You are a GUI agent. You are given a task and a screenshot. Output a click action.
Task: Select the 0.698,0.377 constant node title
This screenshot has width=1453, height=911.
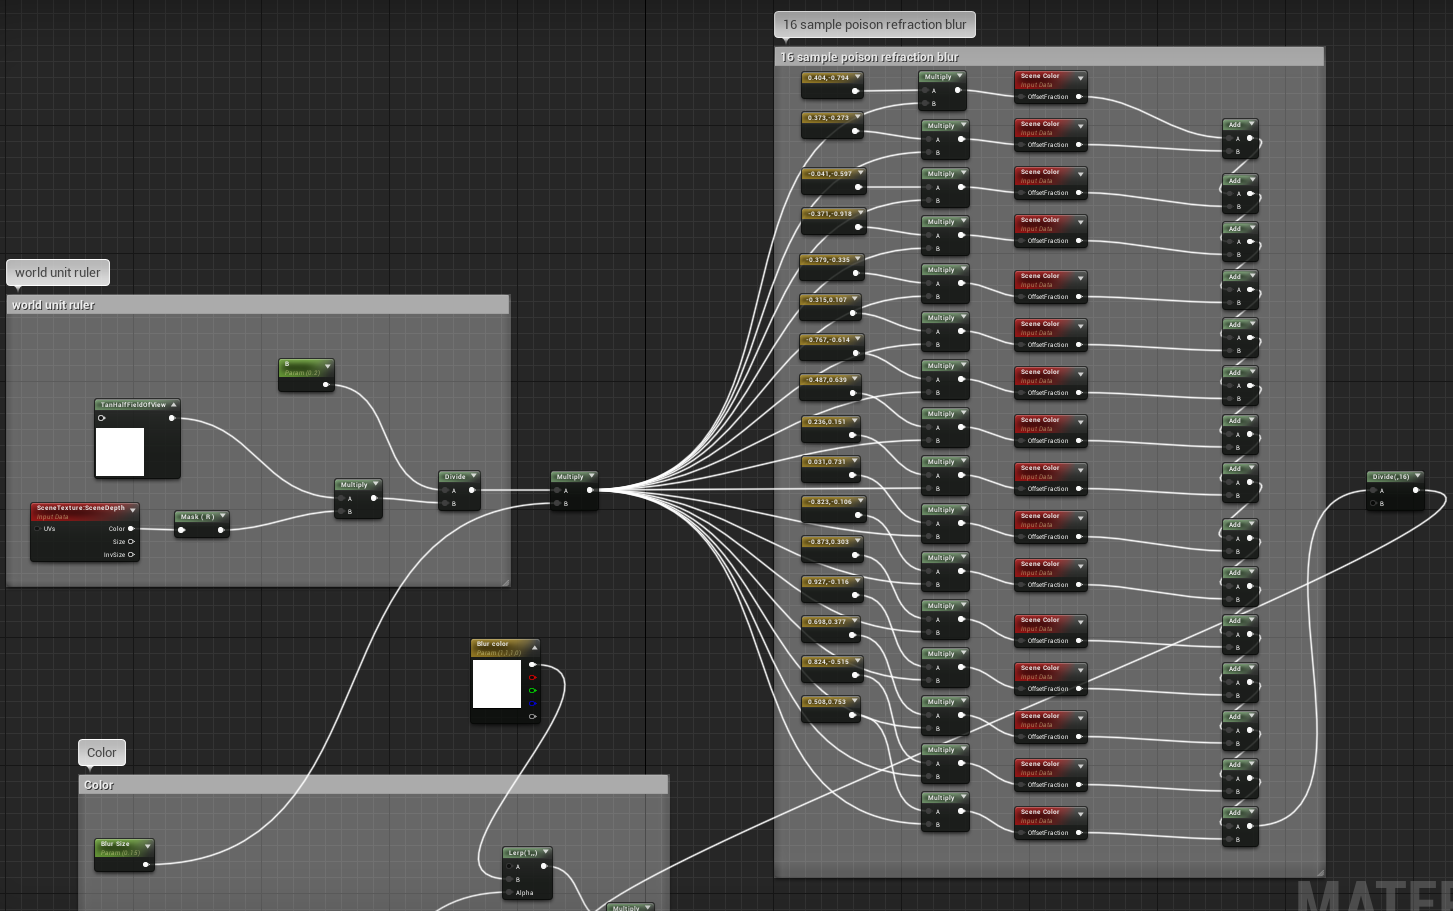pyautogui.click(x=827, y=622)
